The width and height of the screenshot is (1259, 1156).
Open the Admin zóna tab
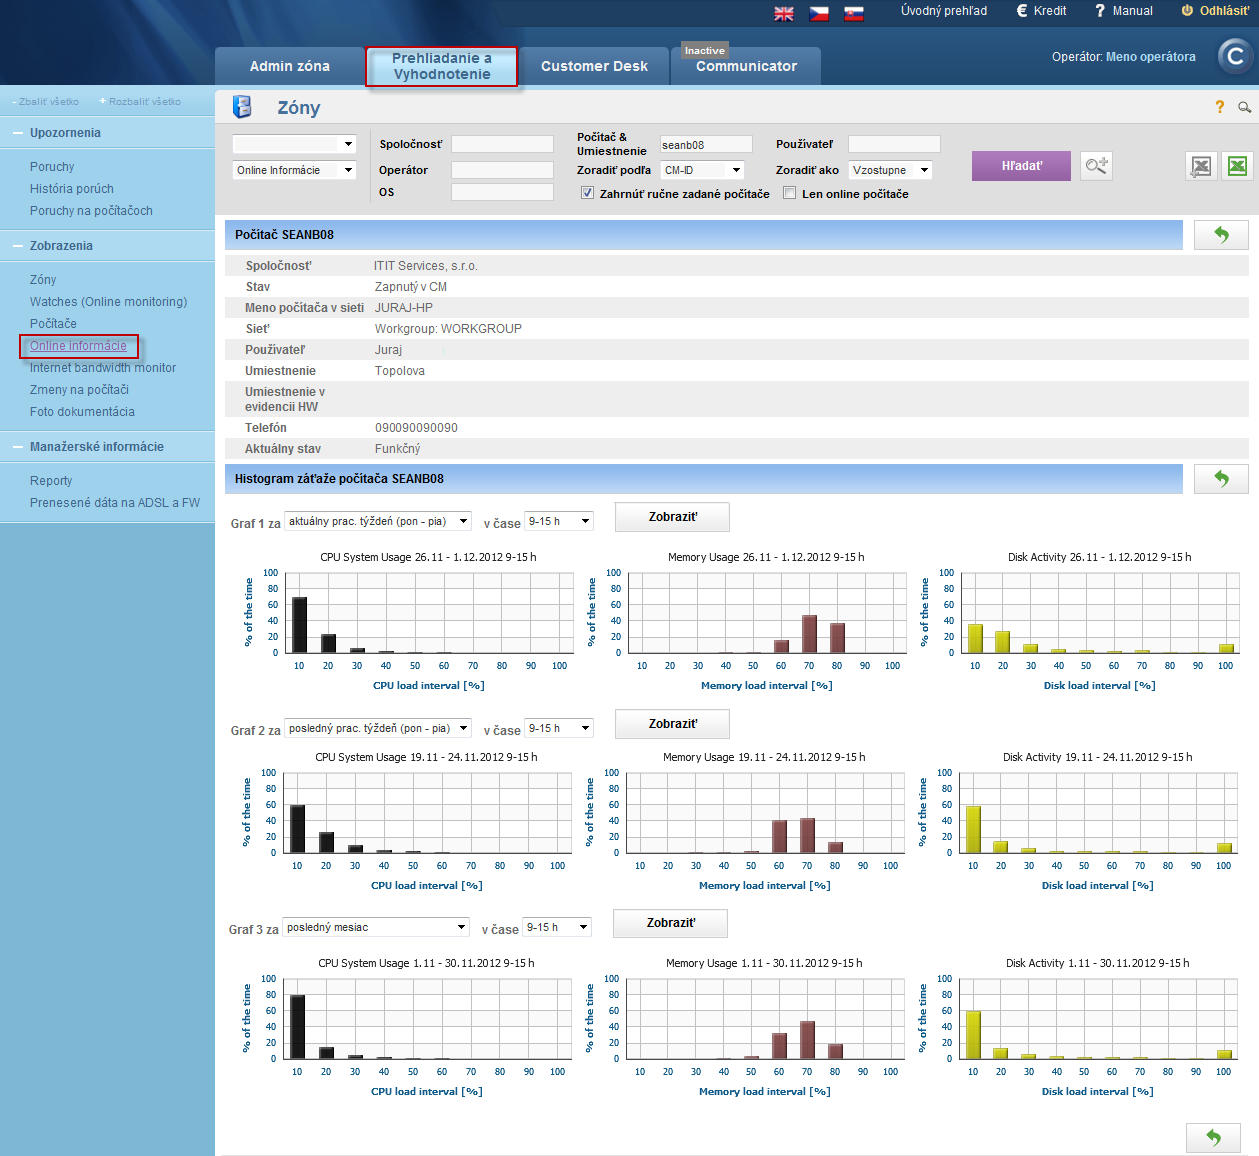[x=289, y=66]
